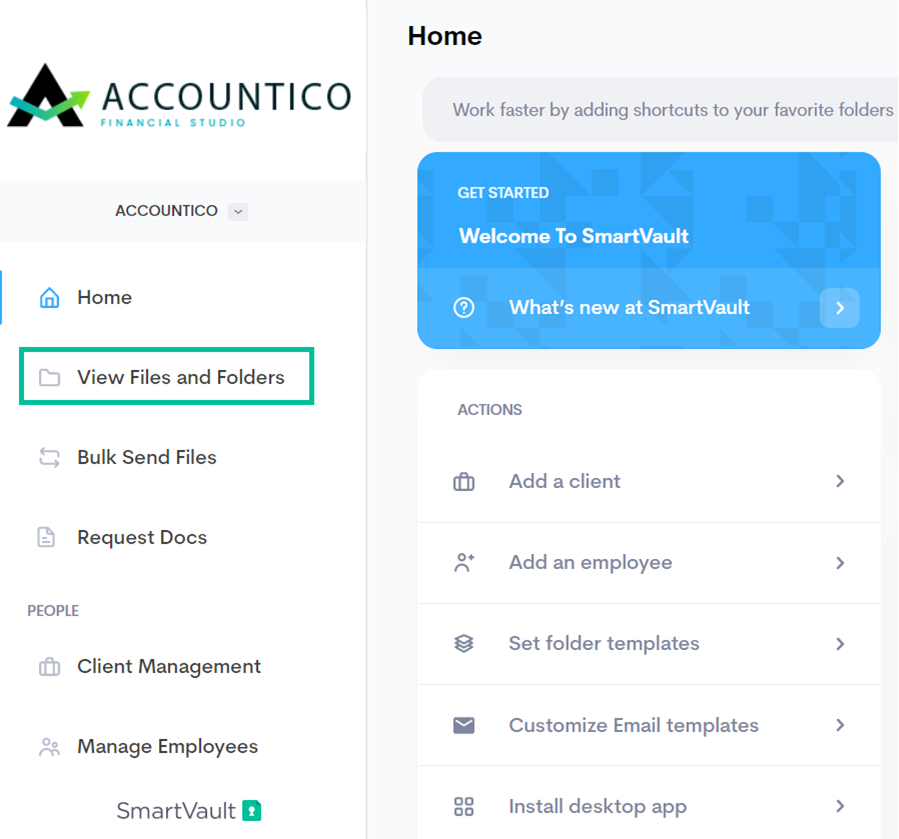The height and width of the screenshot is (839, 899).
Task: Click the question mark circle in the blue banner
Action: pyautogui.click(x=462, y=308)
